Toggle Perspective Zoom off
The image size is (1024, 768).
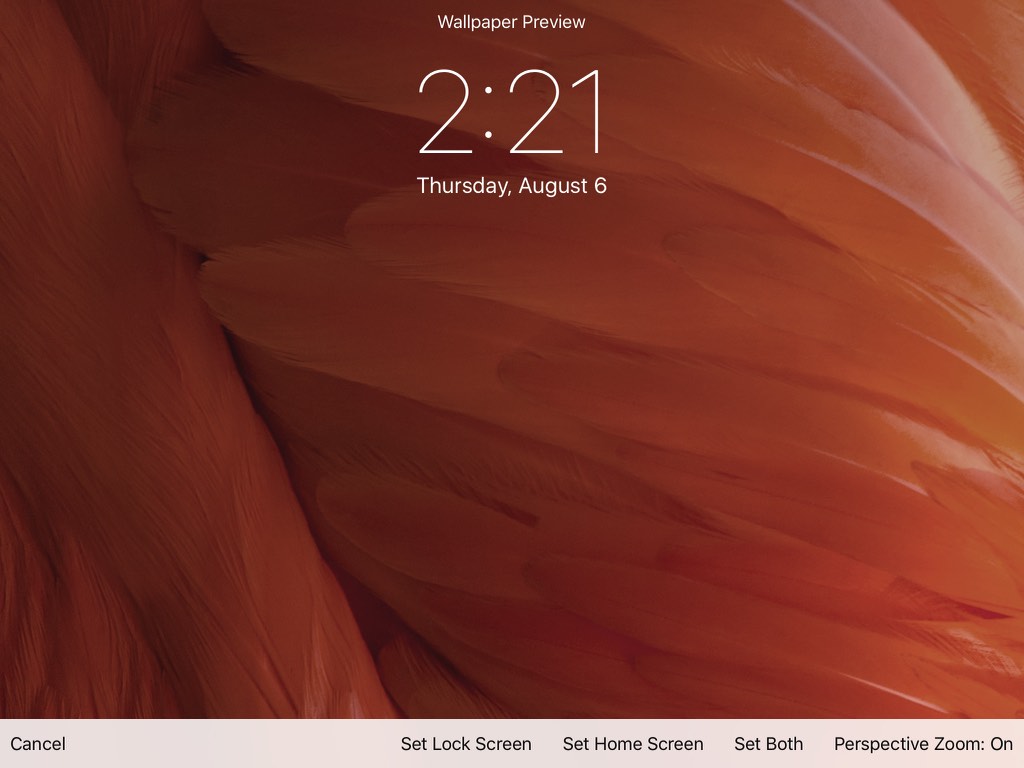pos(923,744)
